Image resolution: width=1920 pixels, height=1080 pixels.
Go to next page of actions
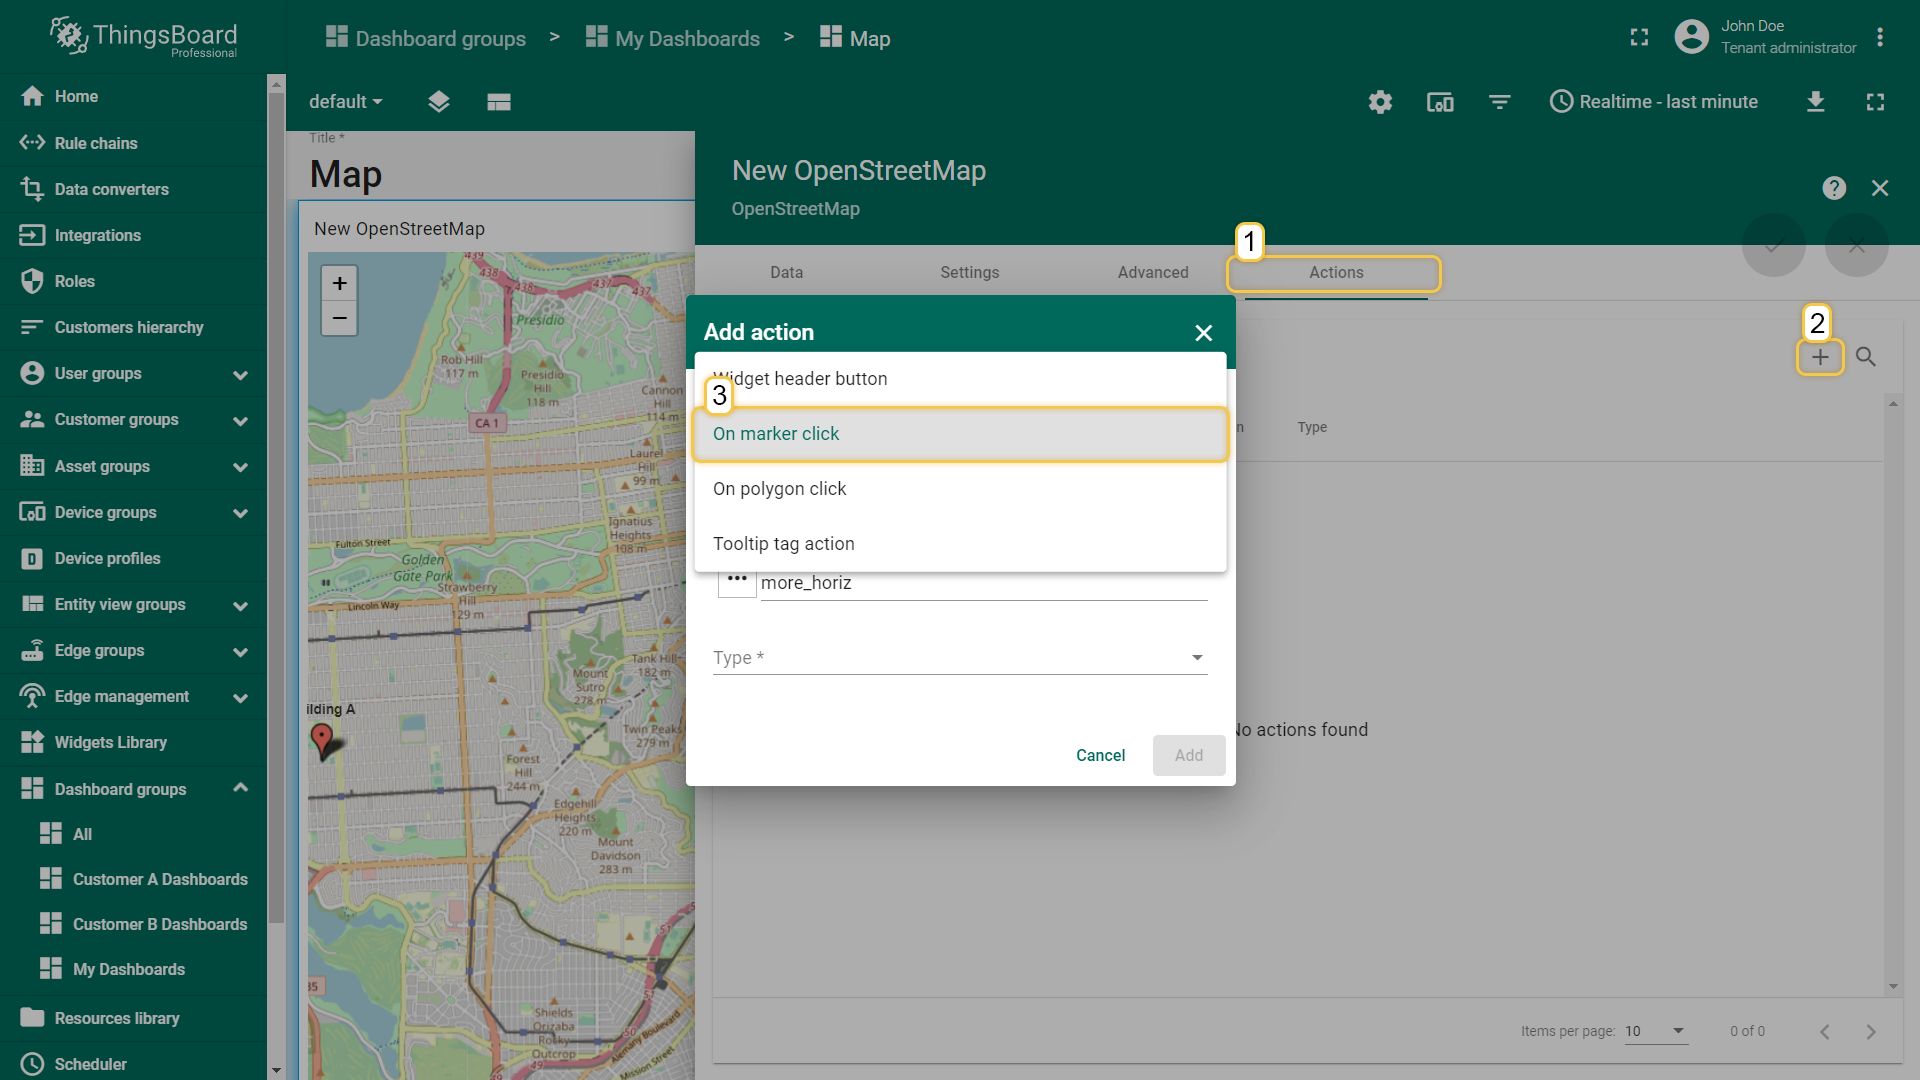tap(1871, 1031)
